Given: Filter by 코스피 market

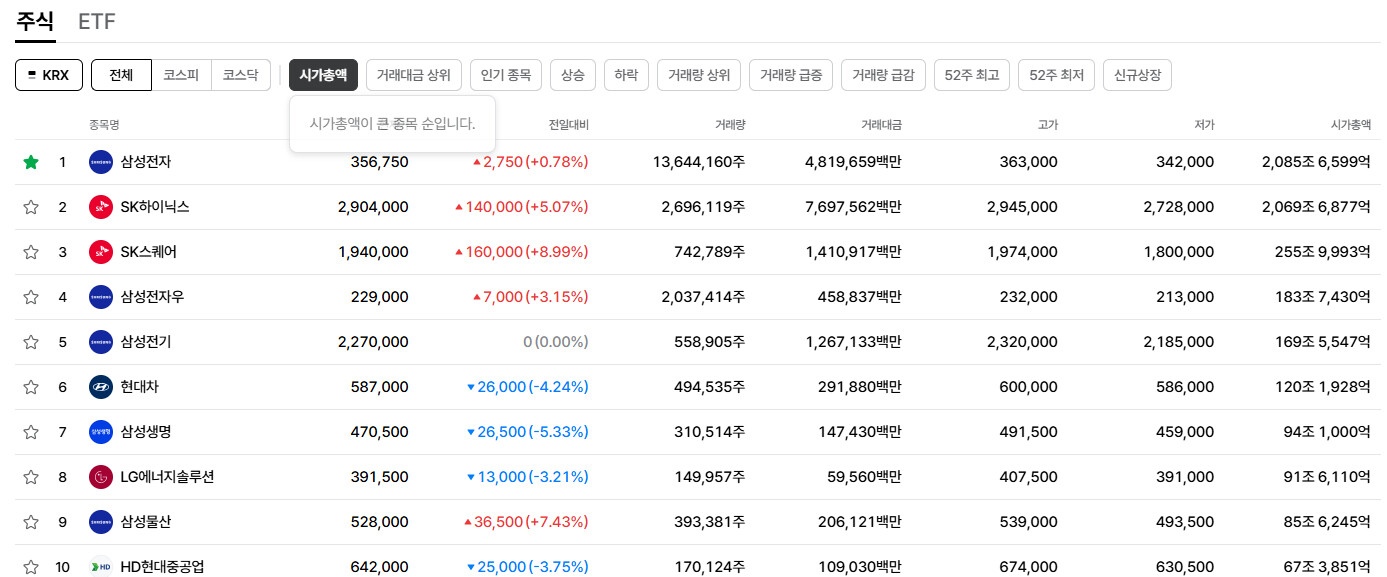Looking at the screenshot, I should (181, 75).
